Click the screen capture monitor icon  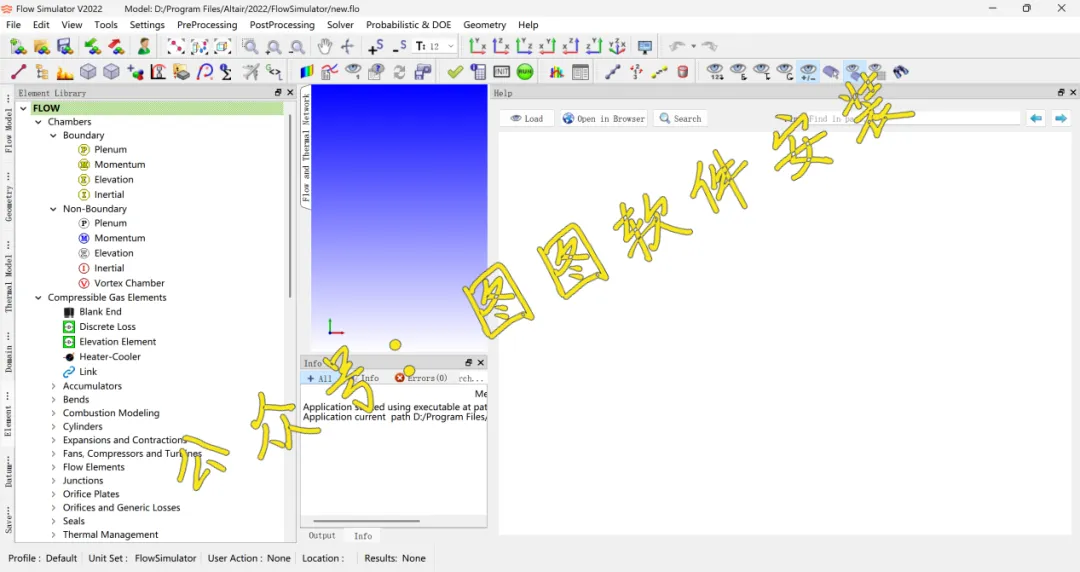[645, 47]
